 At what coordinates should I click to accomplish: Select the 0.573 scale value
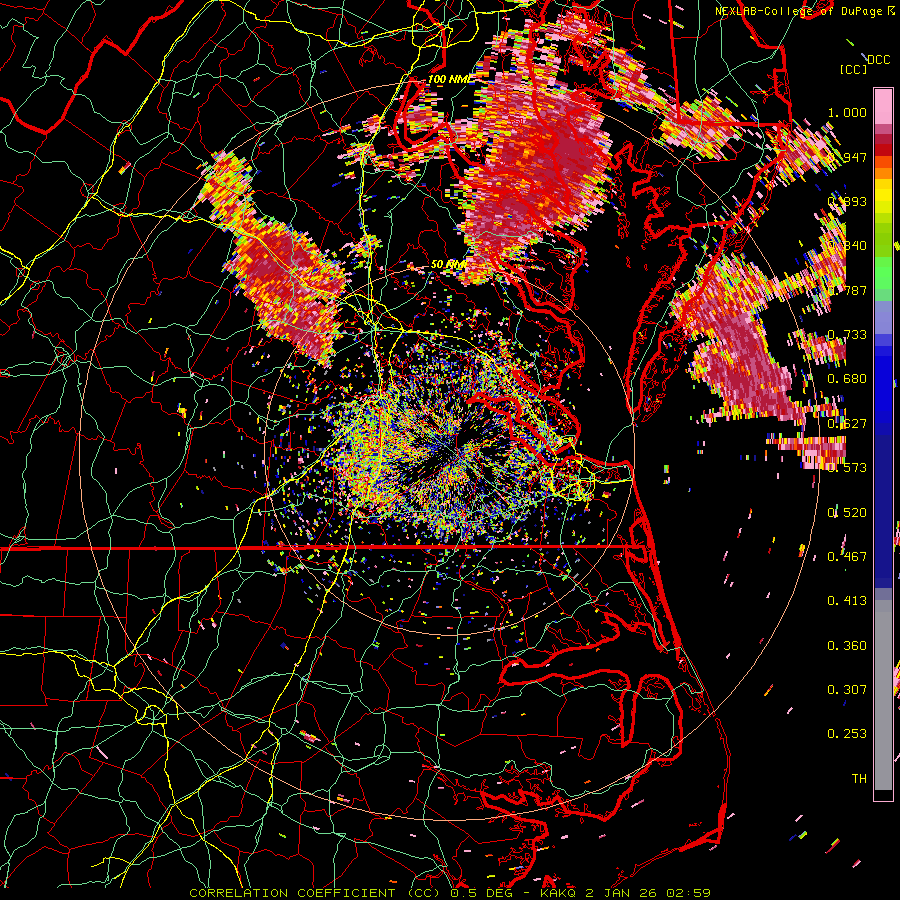[847, 467]
